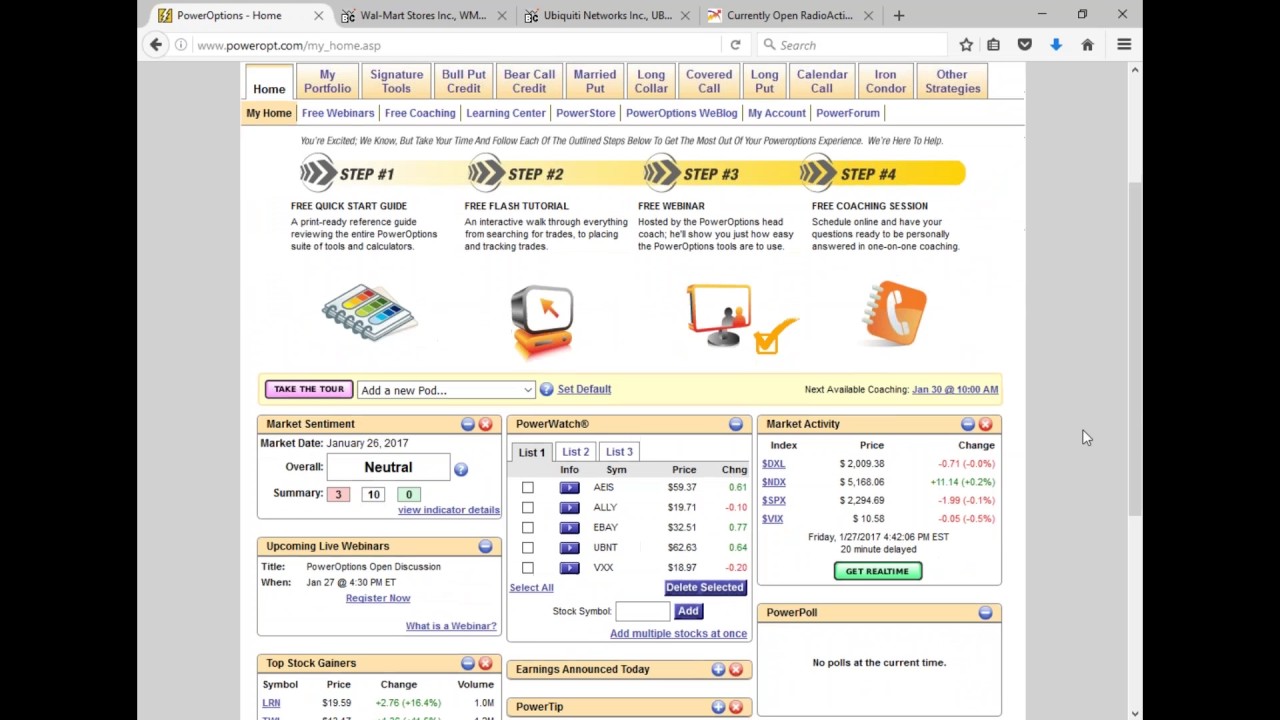Open the browser hamburger menu
Viewport: 1280px width, 720px height.
[x=1124, y=45]
